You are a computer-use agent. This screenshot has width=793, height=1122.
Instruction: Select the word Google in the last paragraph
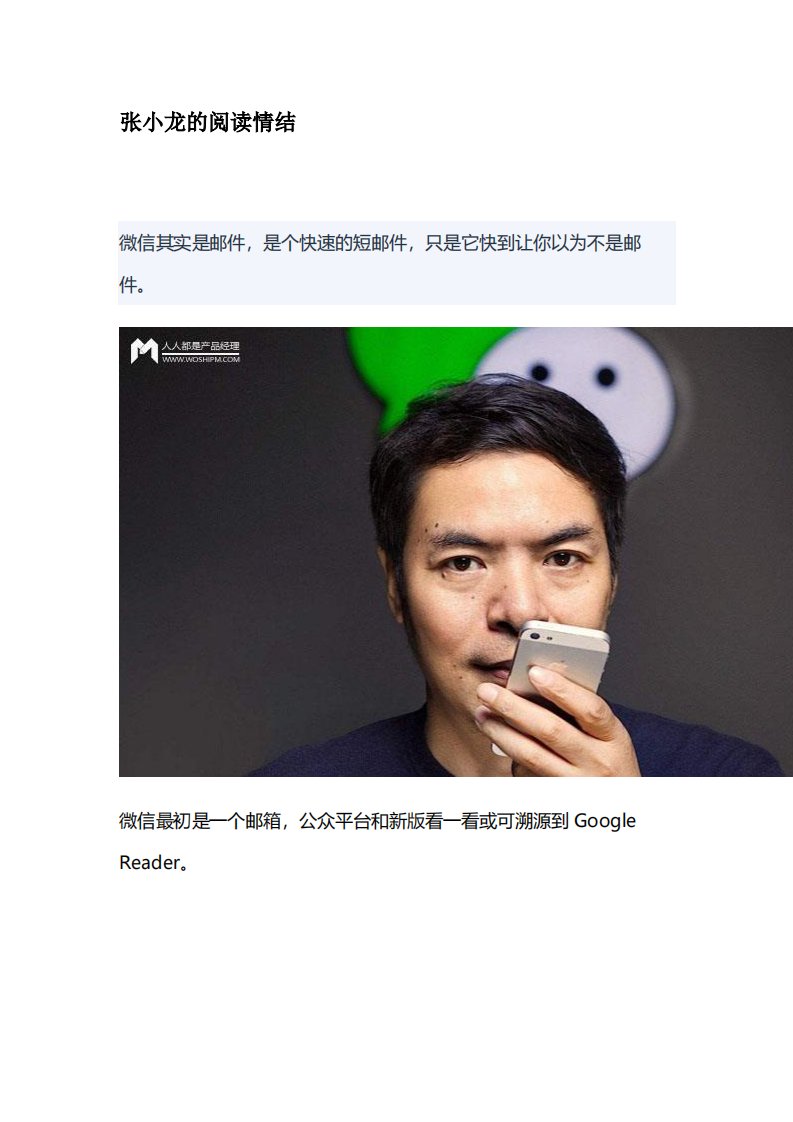click(x=605, y=821)
